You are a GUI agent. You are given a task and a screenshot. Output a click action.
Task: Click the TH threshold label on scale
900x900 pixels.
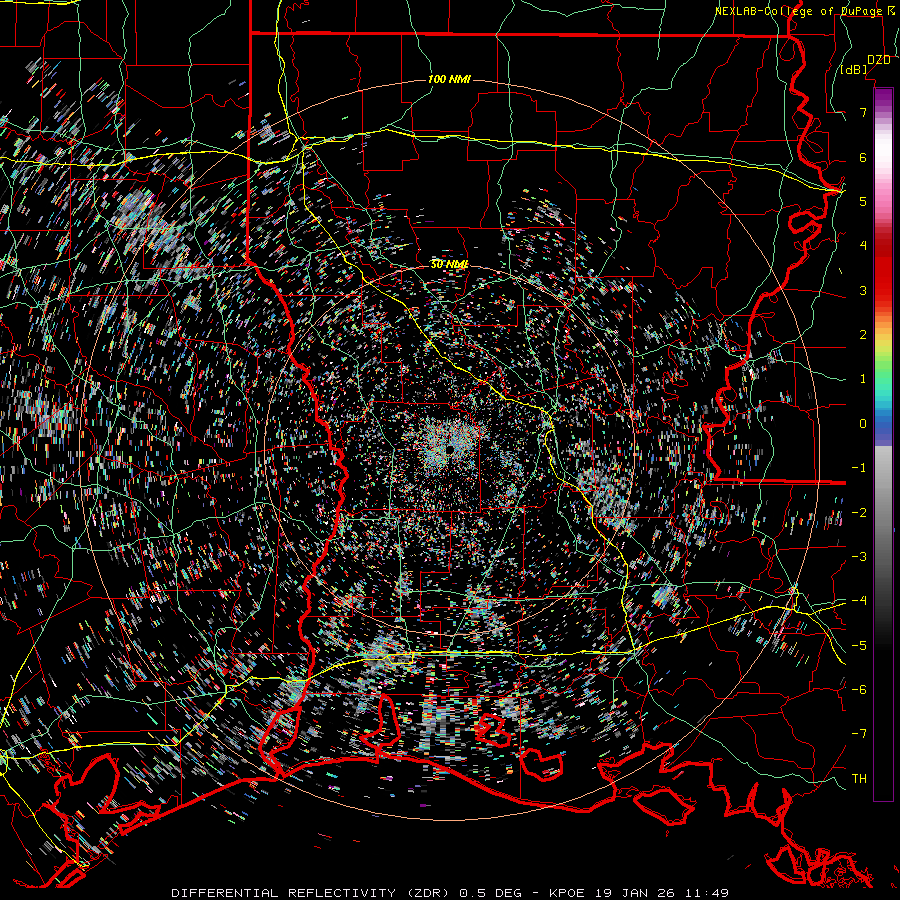(859, 779)
